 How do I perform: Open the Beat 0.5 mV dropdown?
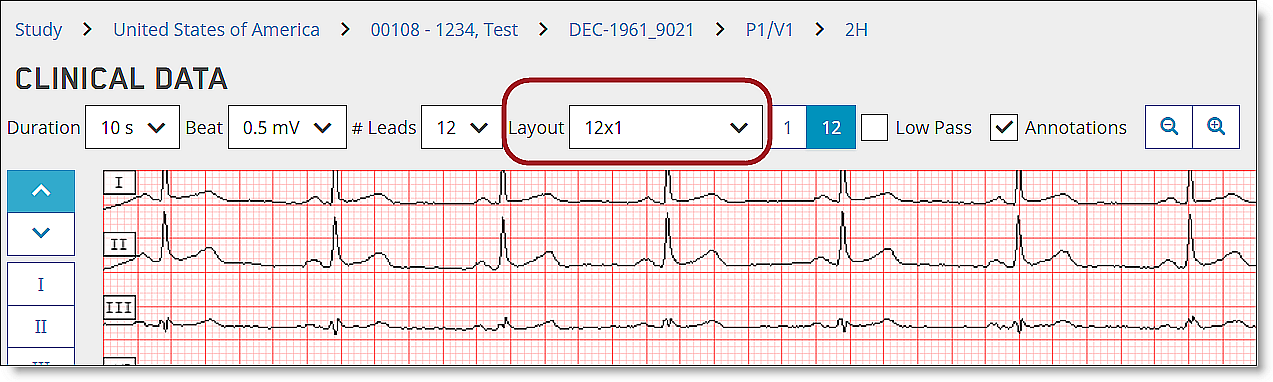(x=281, y=127)
